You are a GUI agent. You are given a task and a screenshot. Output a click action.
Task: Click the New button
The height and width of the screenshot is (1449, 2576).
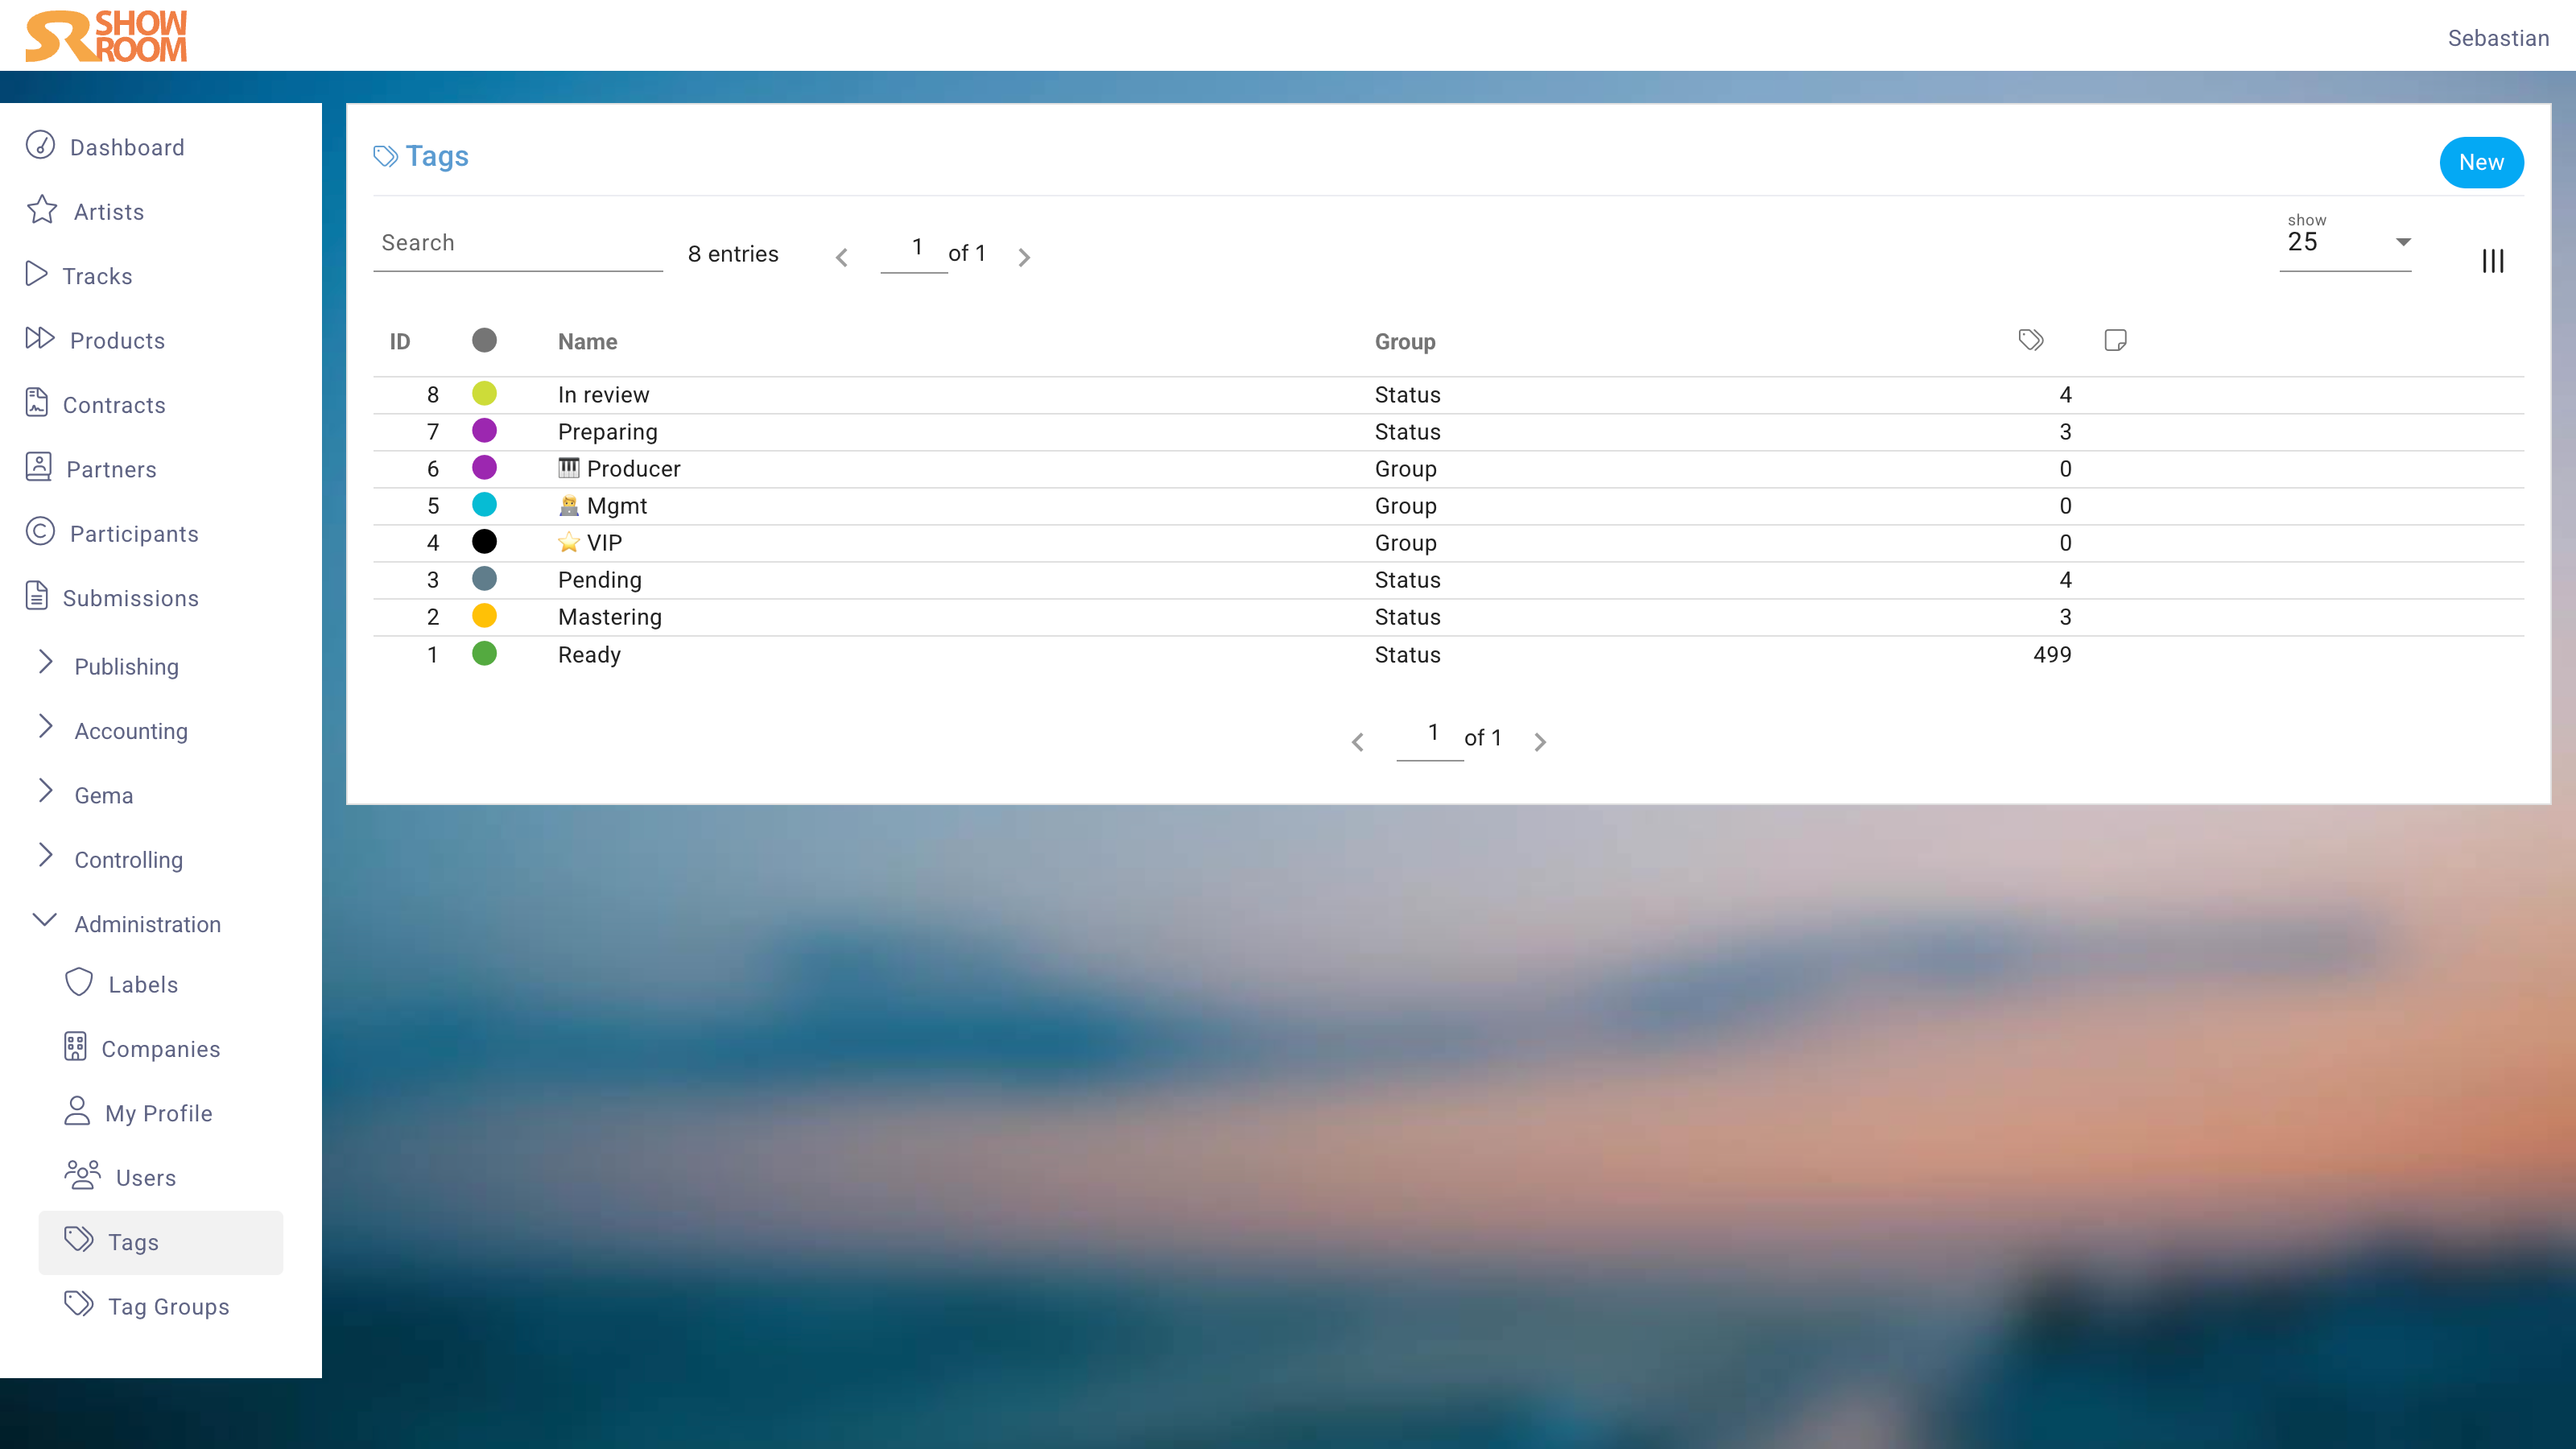tap(2480, 162)
